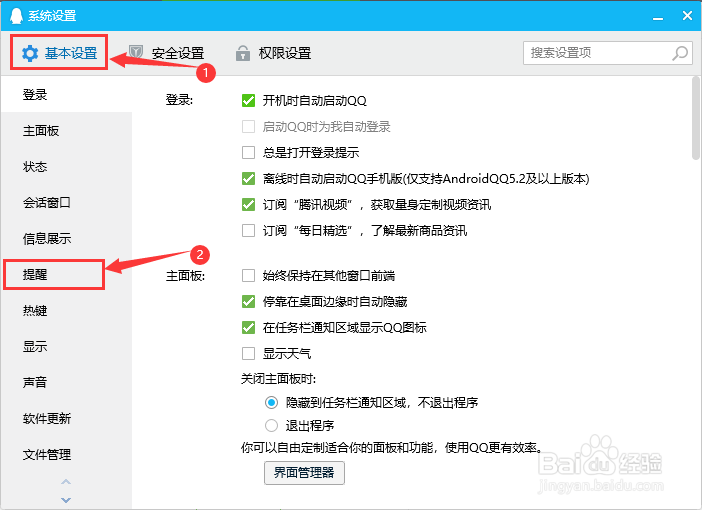Image resolution: width=702 pixels, height=510 pixels.
Task: Select 退出程序 radio option
Action: pyautogui.click(x=271, y=425)
